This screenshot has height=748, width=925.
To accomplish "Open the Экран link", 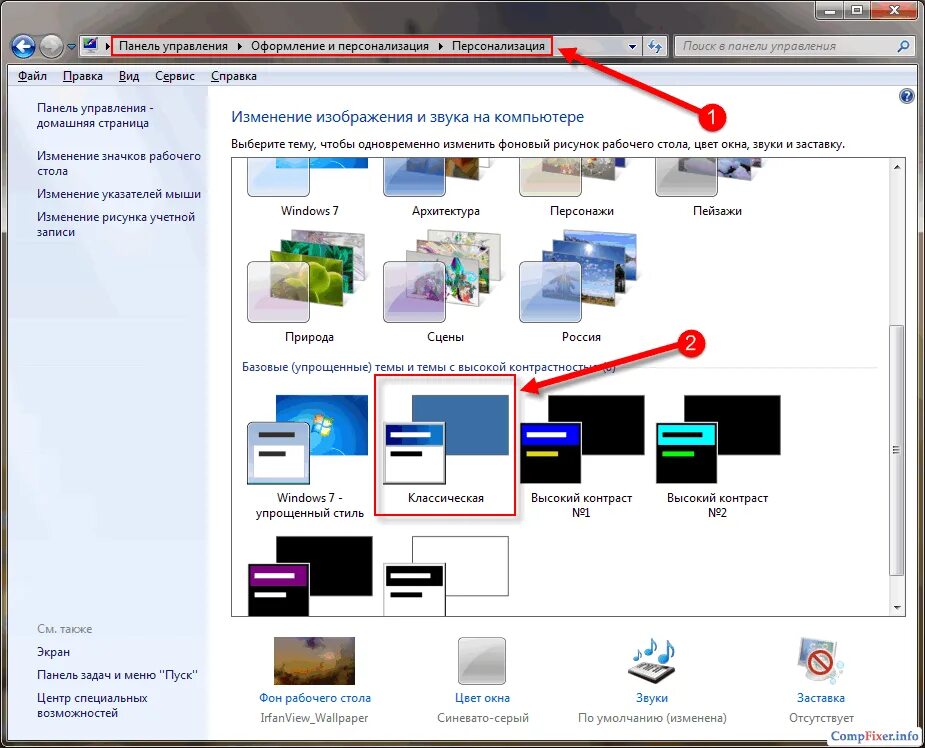I will pos(53,652).
